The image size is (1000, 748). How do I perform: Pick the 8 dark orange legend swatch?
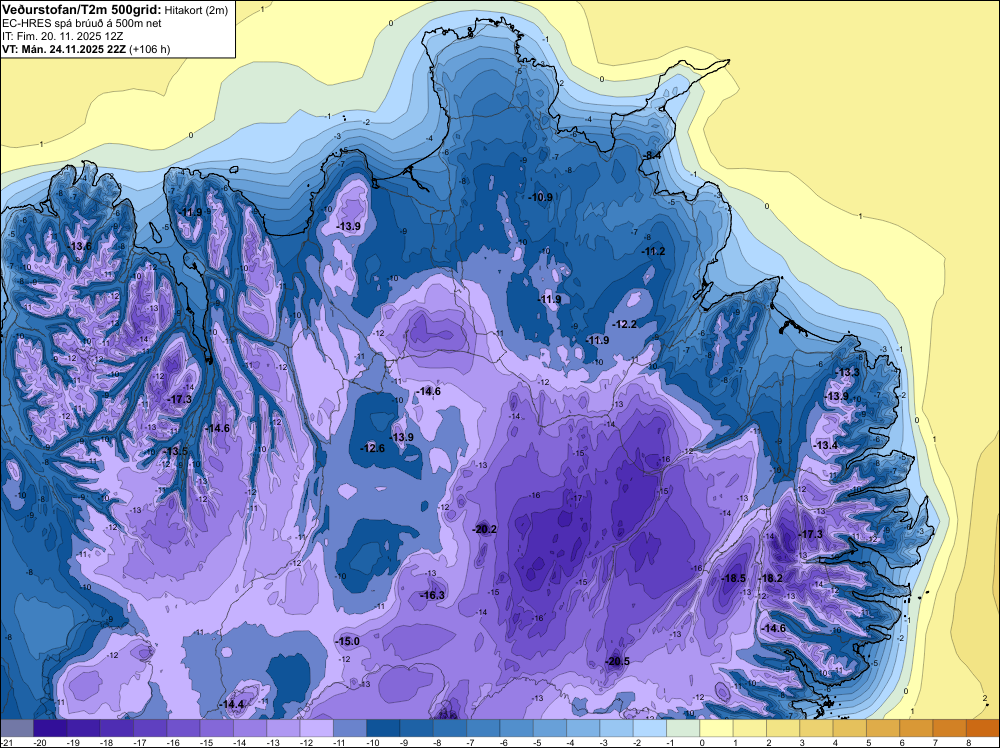point(983,728)
